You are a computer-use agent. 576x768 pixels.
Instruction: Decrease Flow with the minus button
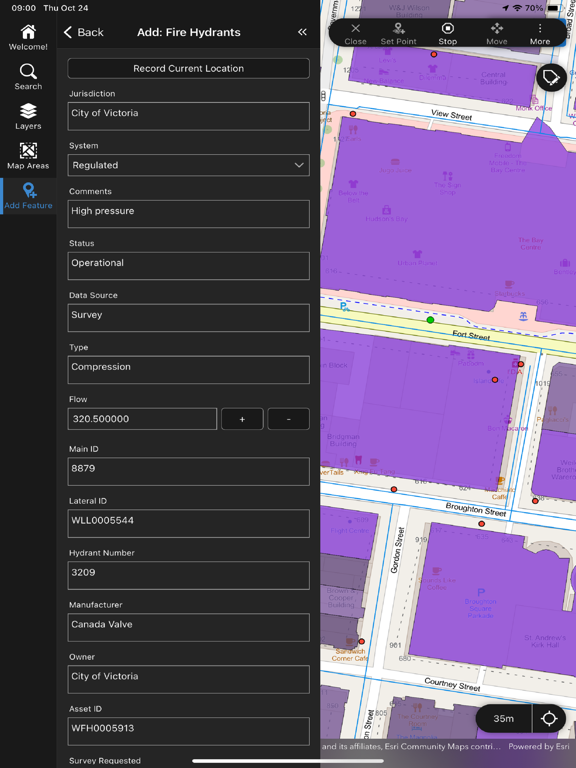point(288,419)
